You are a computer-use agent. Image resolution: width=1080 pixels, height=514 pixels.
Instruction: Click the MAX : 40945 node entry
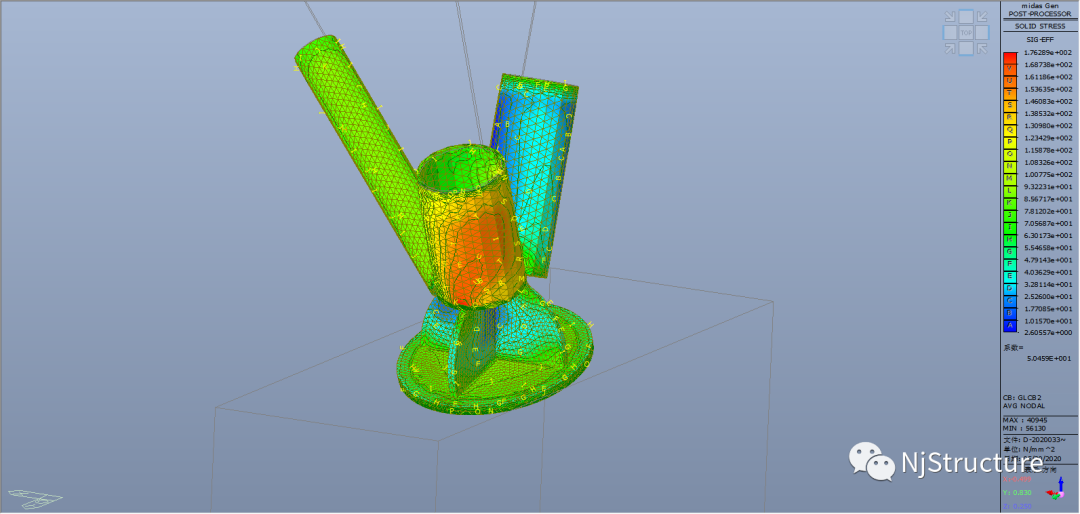(1024, 420)
